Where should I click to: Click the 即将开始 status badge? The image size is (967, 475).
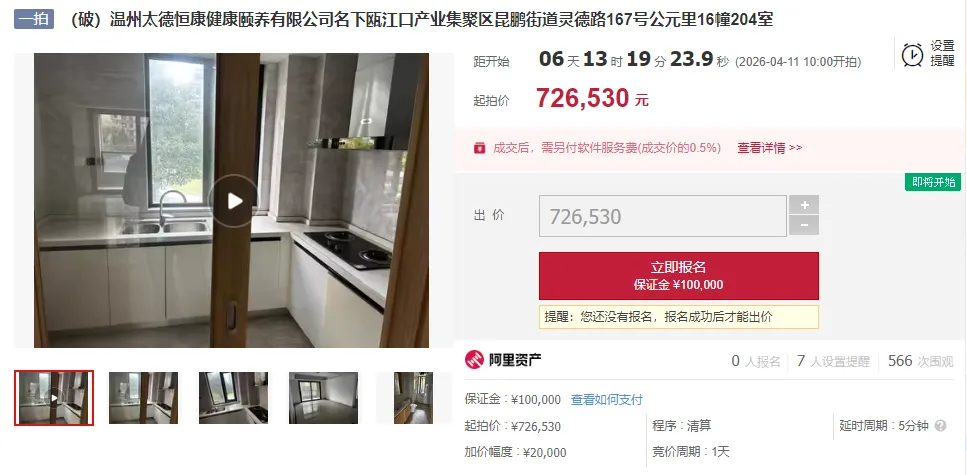coord(933,182)
